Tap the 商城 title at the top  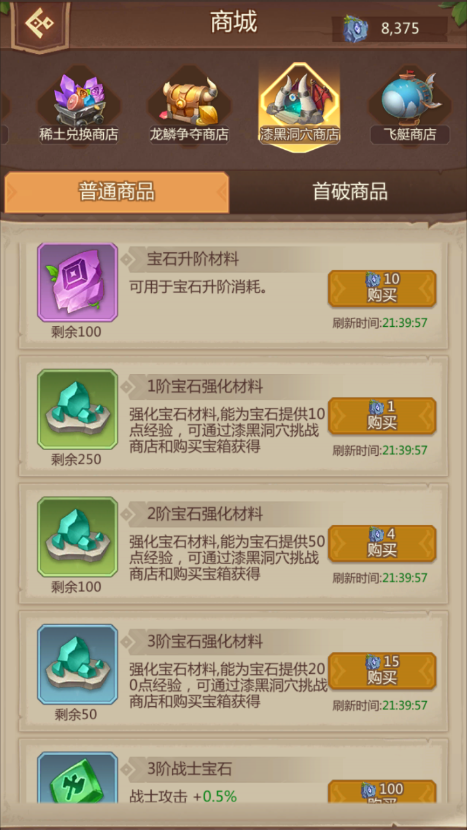point(234,23)
